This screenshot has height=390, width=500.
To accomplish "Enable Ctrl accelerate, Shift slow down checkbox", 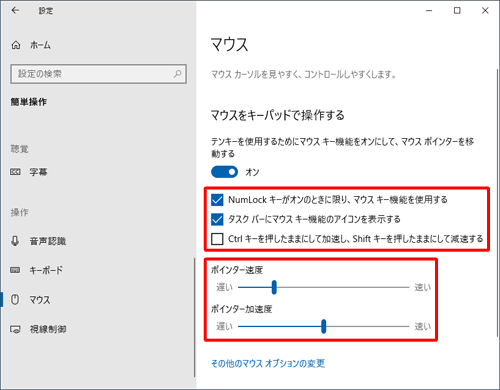I will click(217, 239).
